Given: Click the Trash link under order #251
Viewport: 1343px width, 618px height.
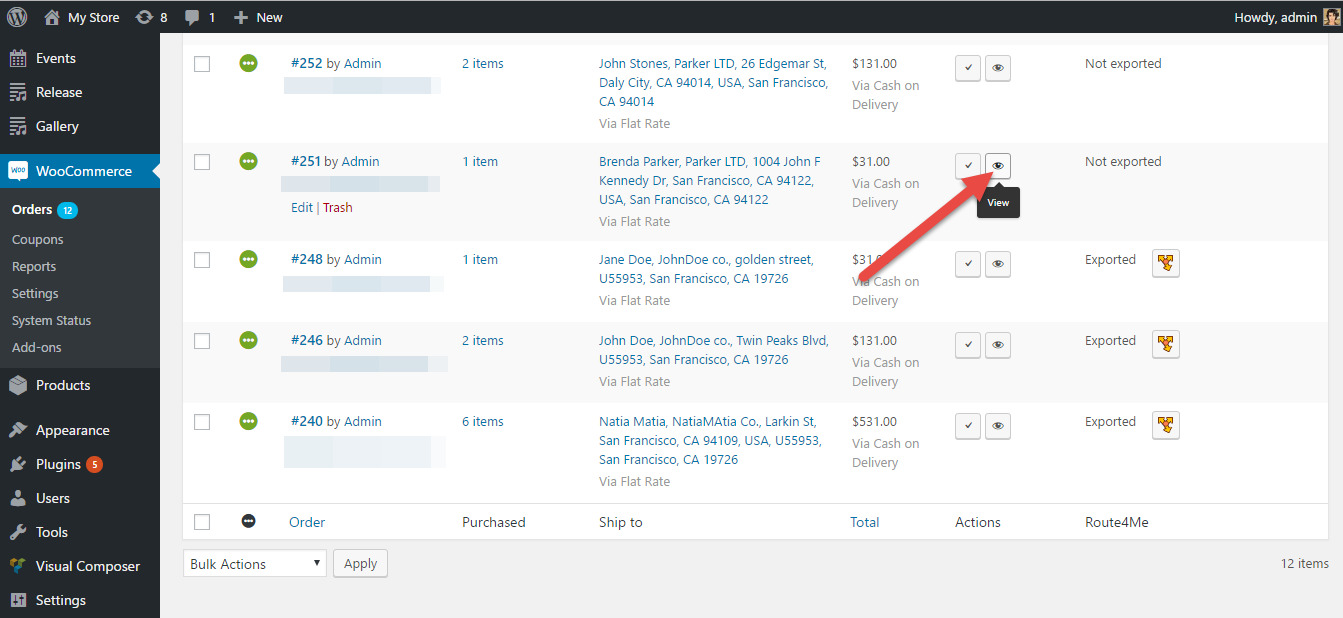Looking at the screenshot, I should coord(338,208).
